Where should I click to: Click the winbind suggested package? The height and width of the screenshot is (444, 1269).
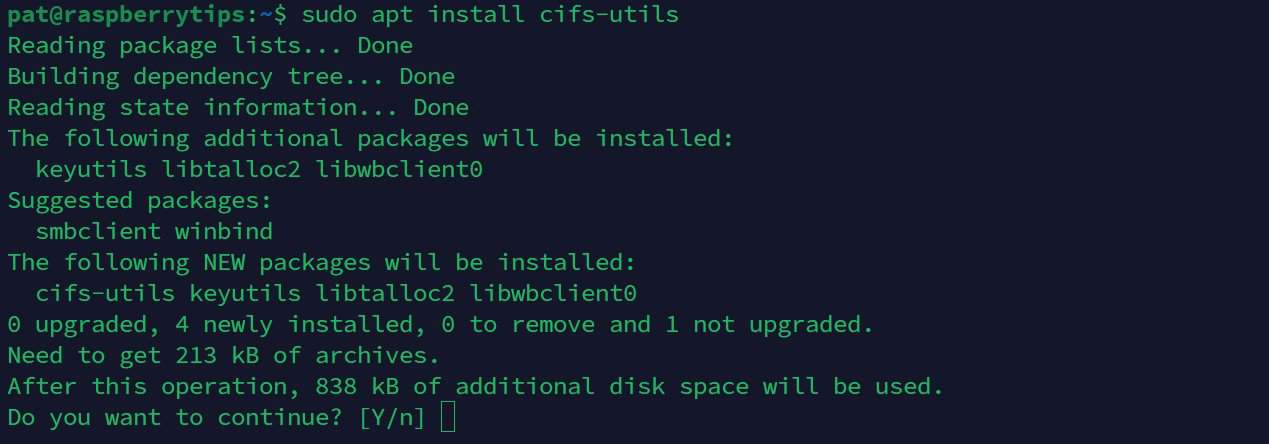point(224,231)
